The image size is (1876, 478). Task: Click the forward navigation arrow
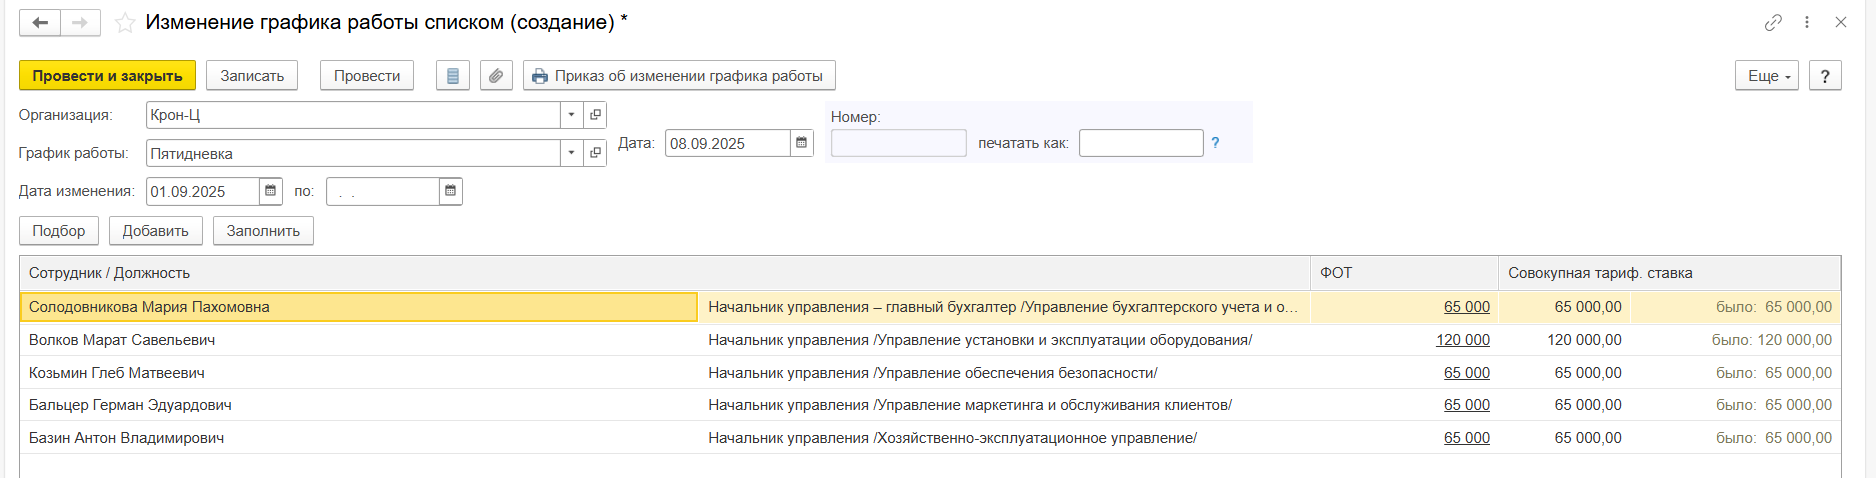point(80,23)
